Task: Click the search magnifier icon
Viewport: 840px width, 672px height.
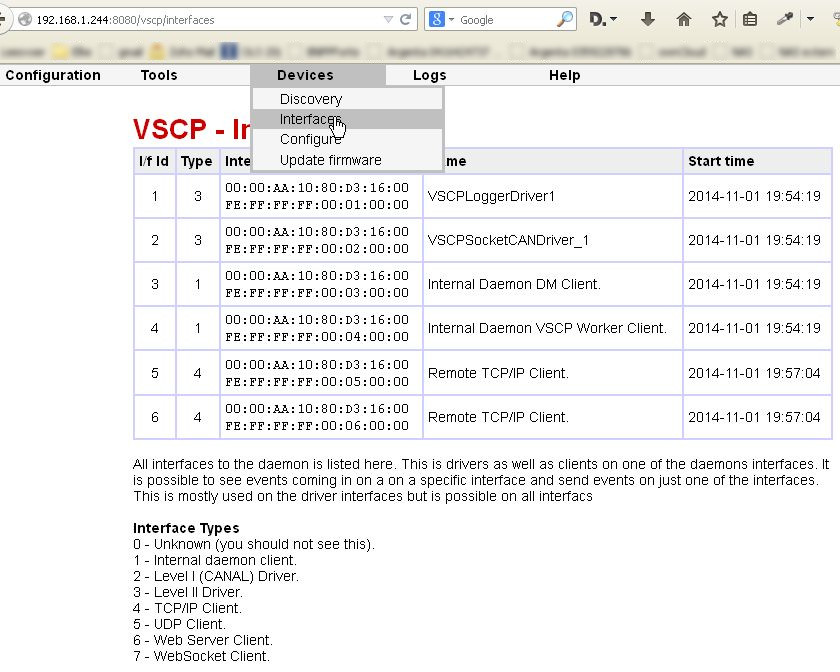Action: pyautogui.click(x=565, y=19)
